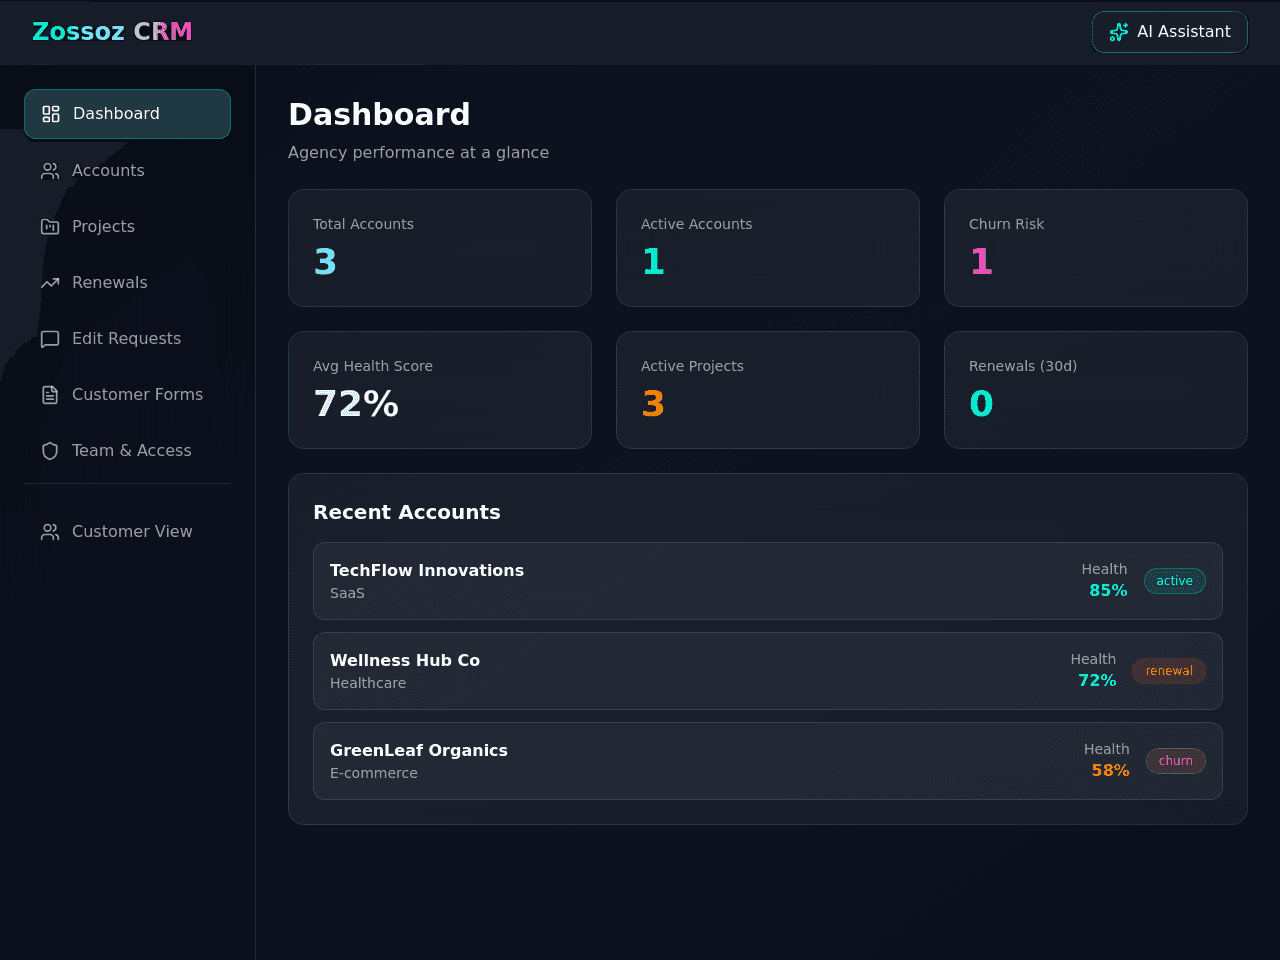Click the Customer View people icon
Viewport: 1280px width, 960px height.
click(50, 532)
